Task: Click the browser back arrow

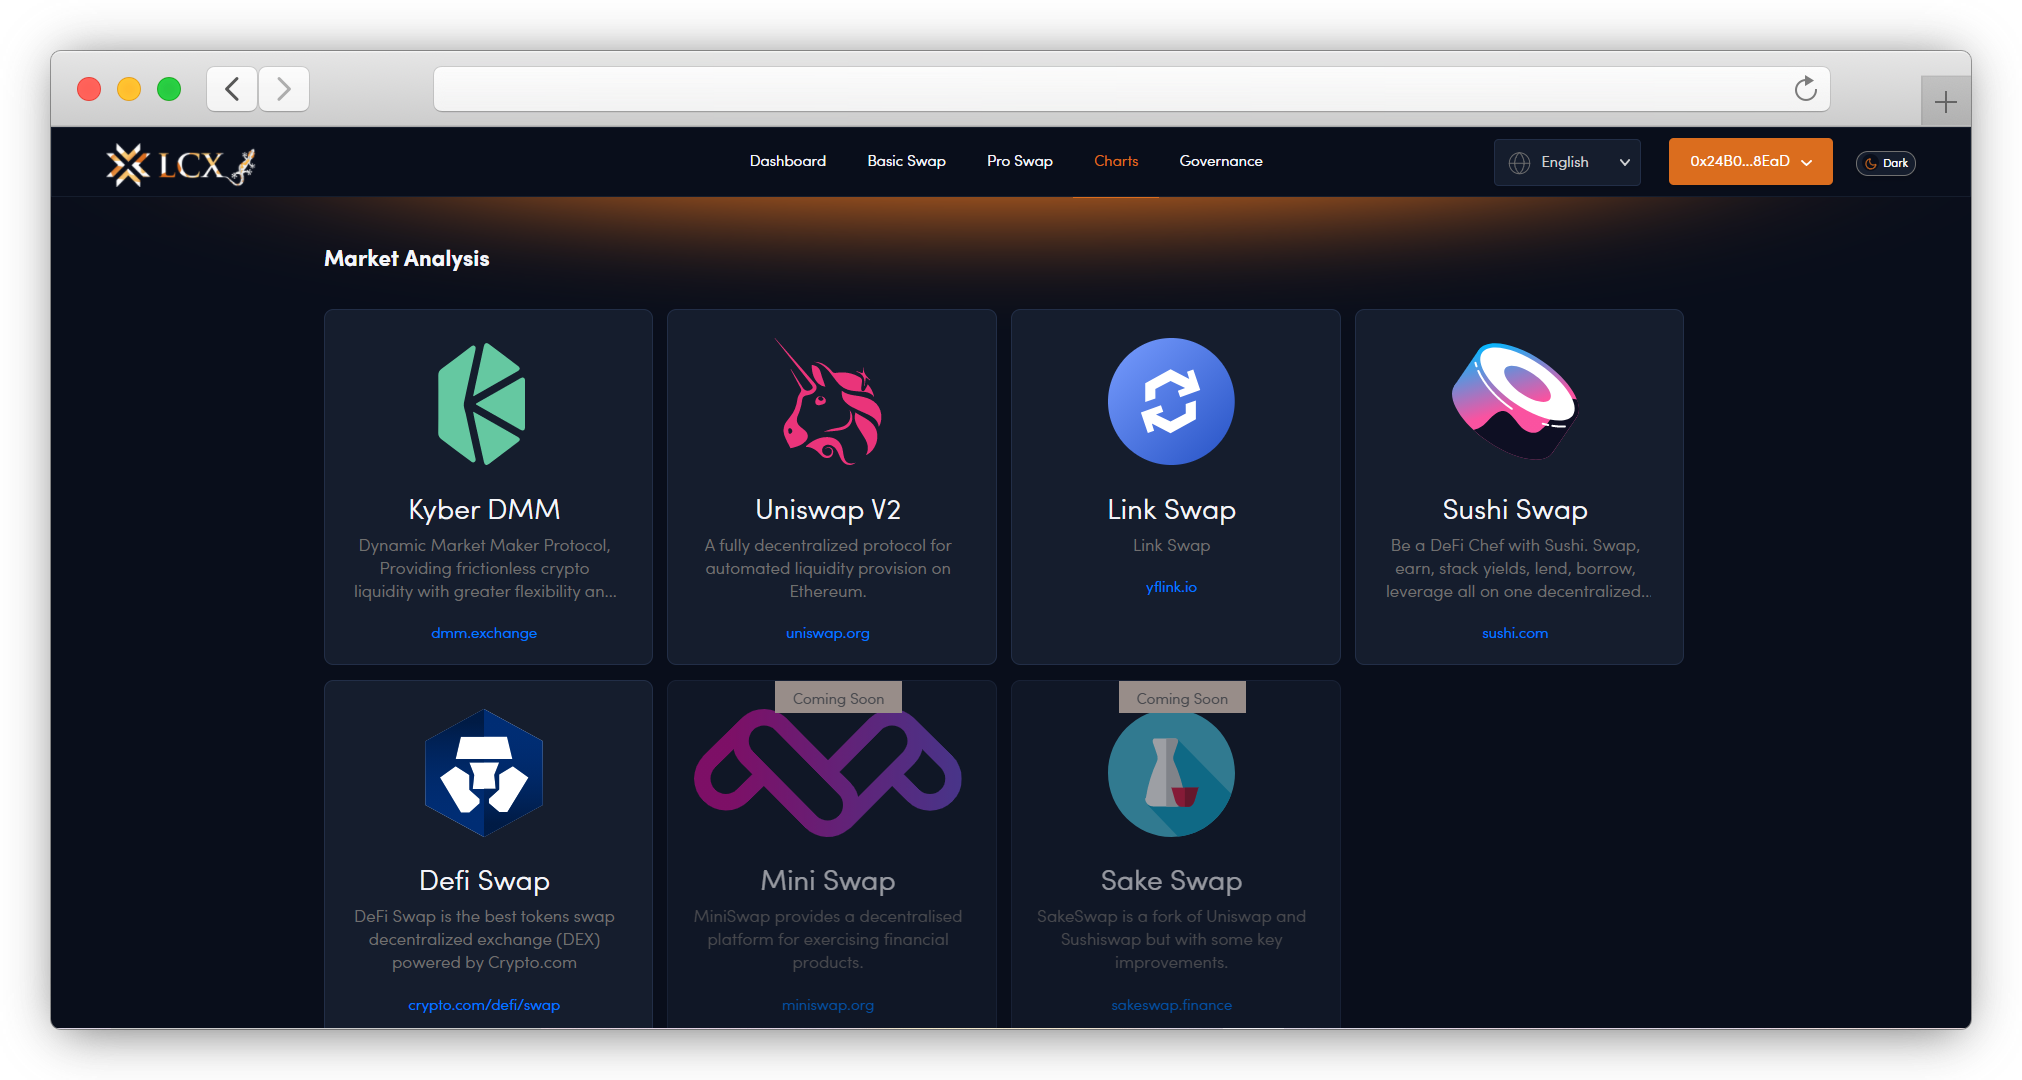Action: coord(232,89)
